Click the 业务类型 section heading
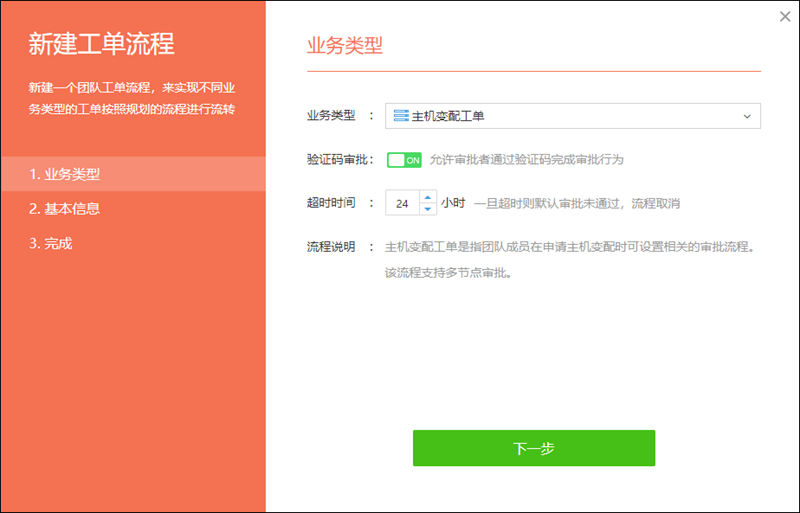Image resolution: width=800 pixels, height=513 pixels. tap(344, 46)
